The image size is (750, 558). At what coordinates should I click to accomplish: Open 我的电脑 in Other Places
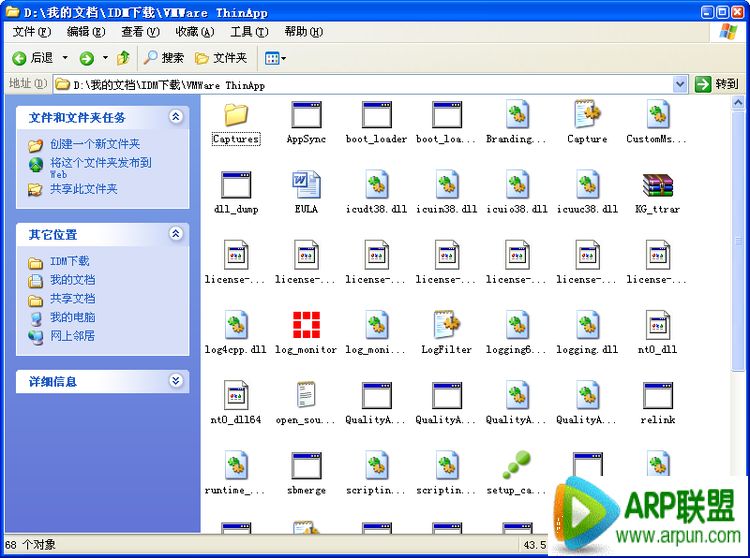coord(72,317)
